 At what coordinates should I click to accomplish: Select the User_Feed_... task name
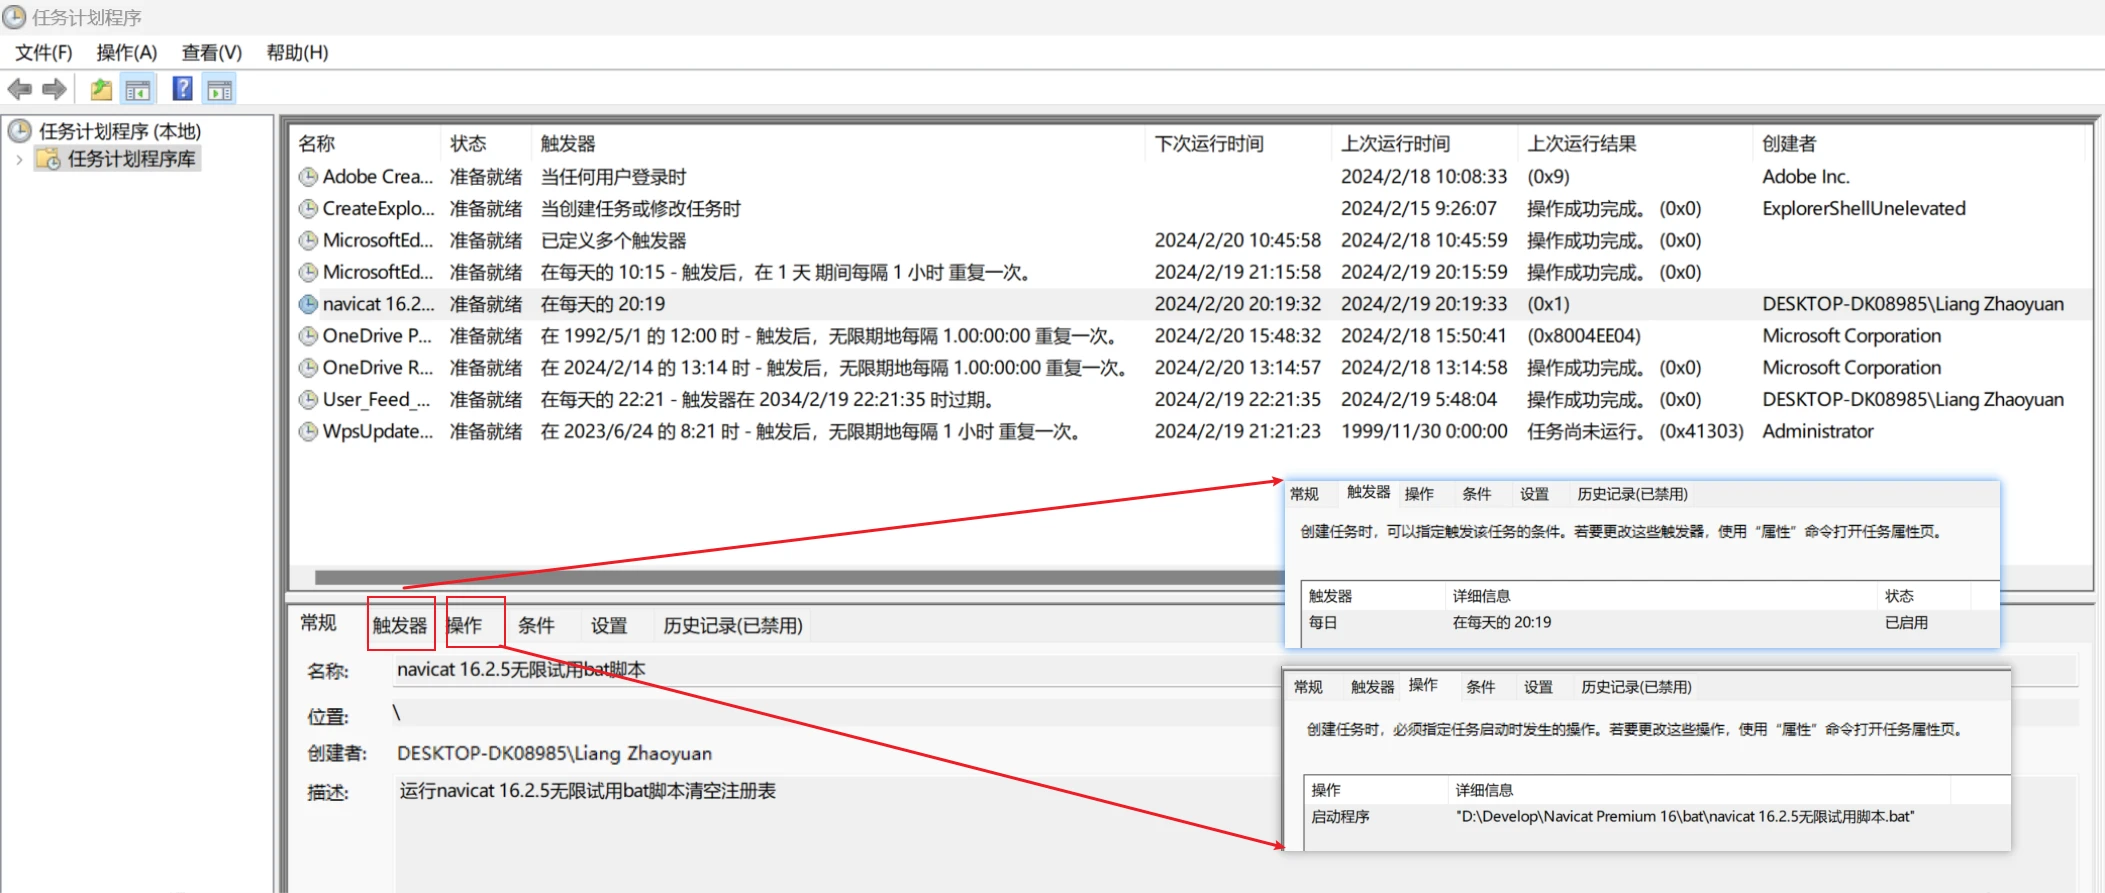(x=376, y=400)
